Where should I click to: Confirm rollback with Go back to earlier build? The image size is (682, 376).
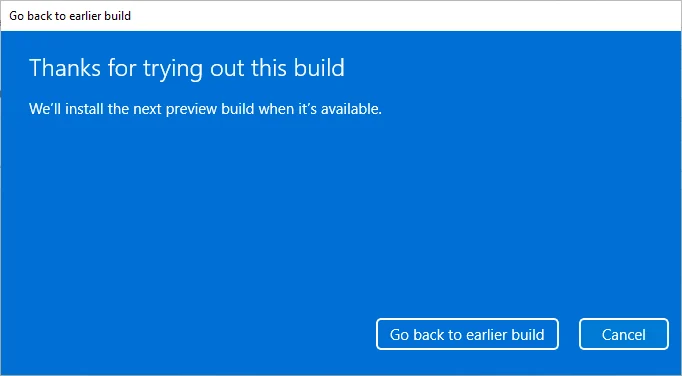[467, 334]
